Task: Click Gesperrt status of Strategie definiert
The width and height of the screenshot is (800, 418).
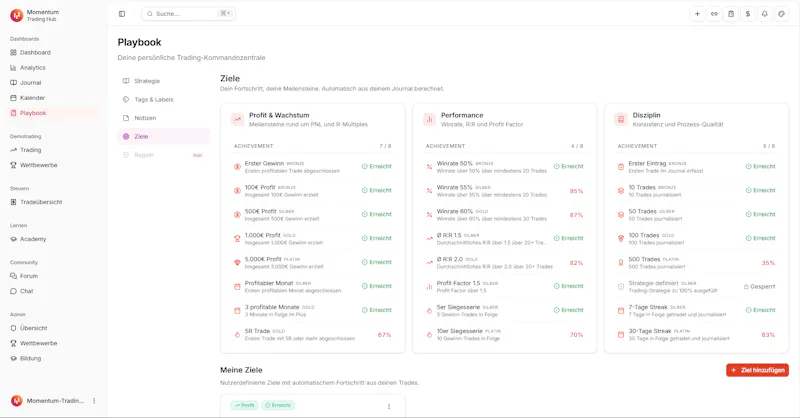Action: pyautogui.click(x=759, y=286)
